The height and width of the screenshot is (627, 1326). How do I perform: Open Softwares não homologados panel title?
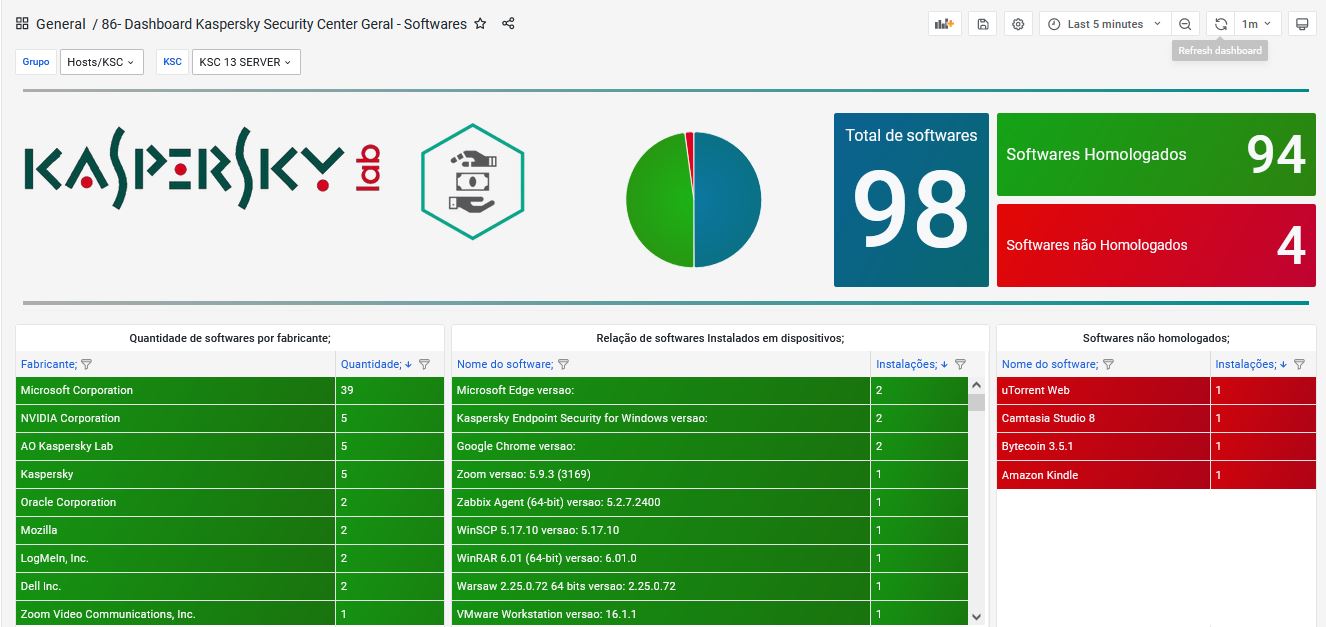click(x=1156, y=338)
